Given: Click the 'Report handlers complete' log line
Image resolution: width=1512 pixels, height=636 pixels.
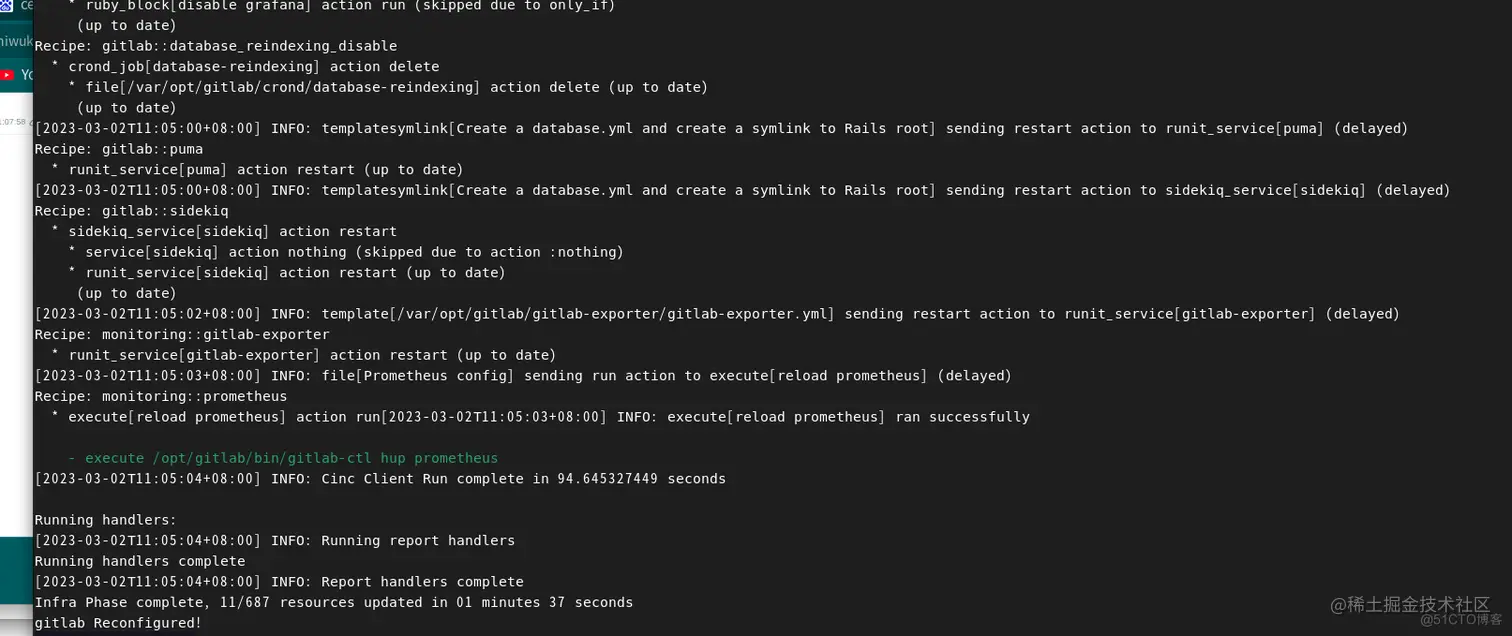Looking at the screenshot, I should tap(279, 582).
